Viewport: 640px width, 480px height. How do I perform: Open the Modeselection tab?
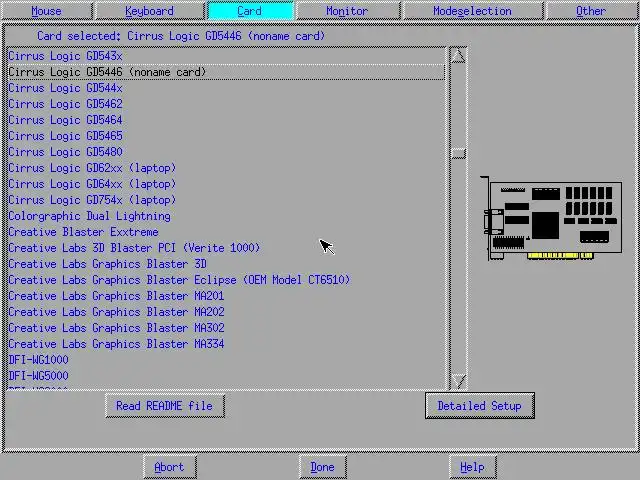[x=473, y=11]
